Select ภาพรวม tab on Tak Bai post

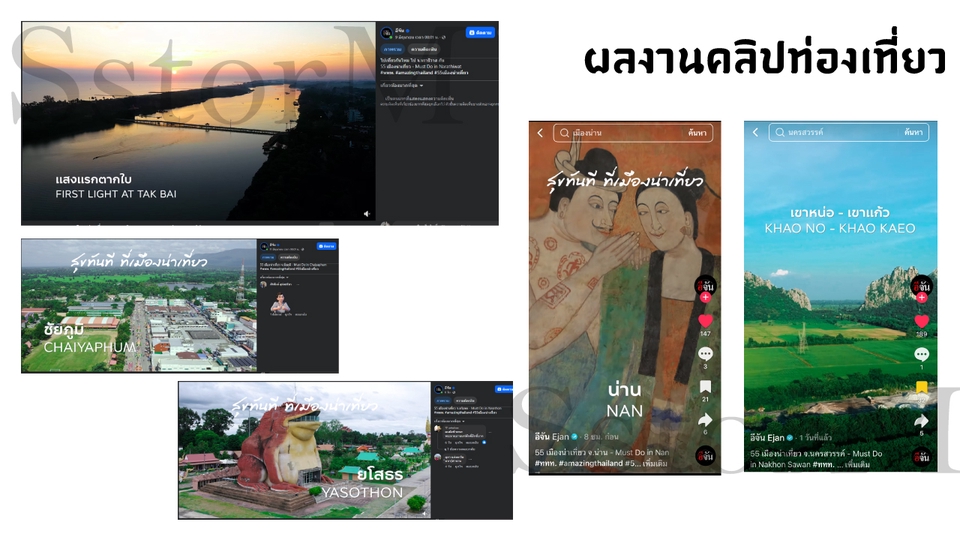click(392, 49)
